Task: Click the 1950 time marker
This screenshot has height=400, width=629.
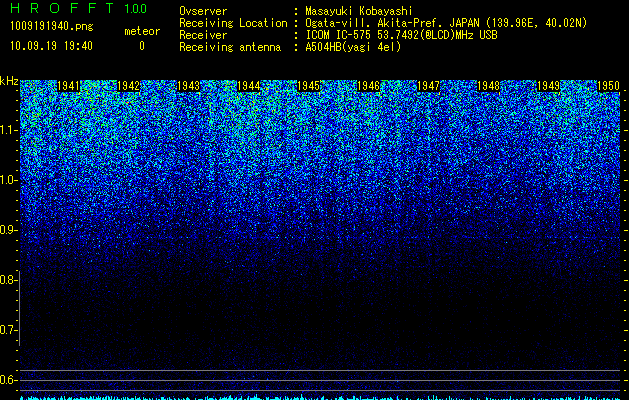Action: (609, 86)
